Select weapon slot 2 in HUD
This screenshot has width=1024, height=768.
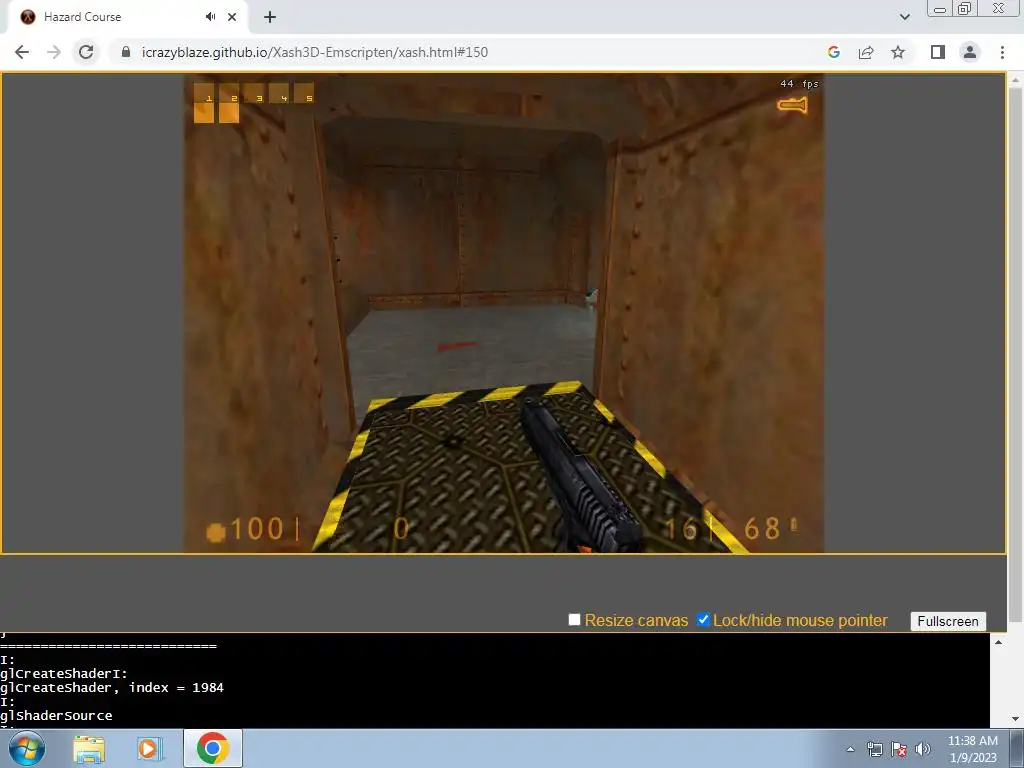coord(229,93)
